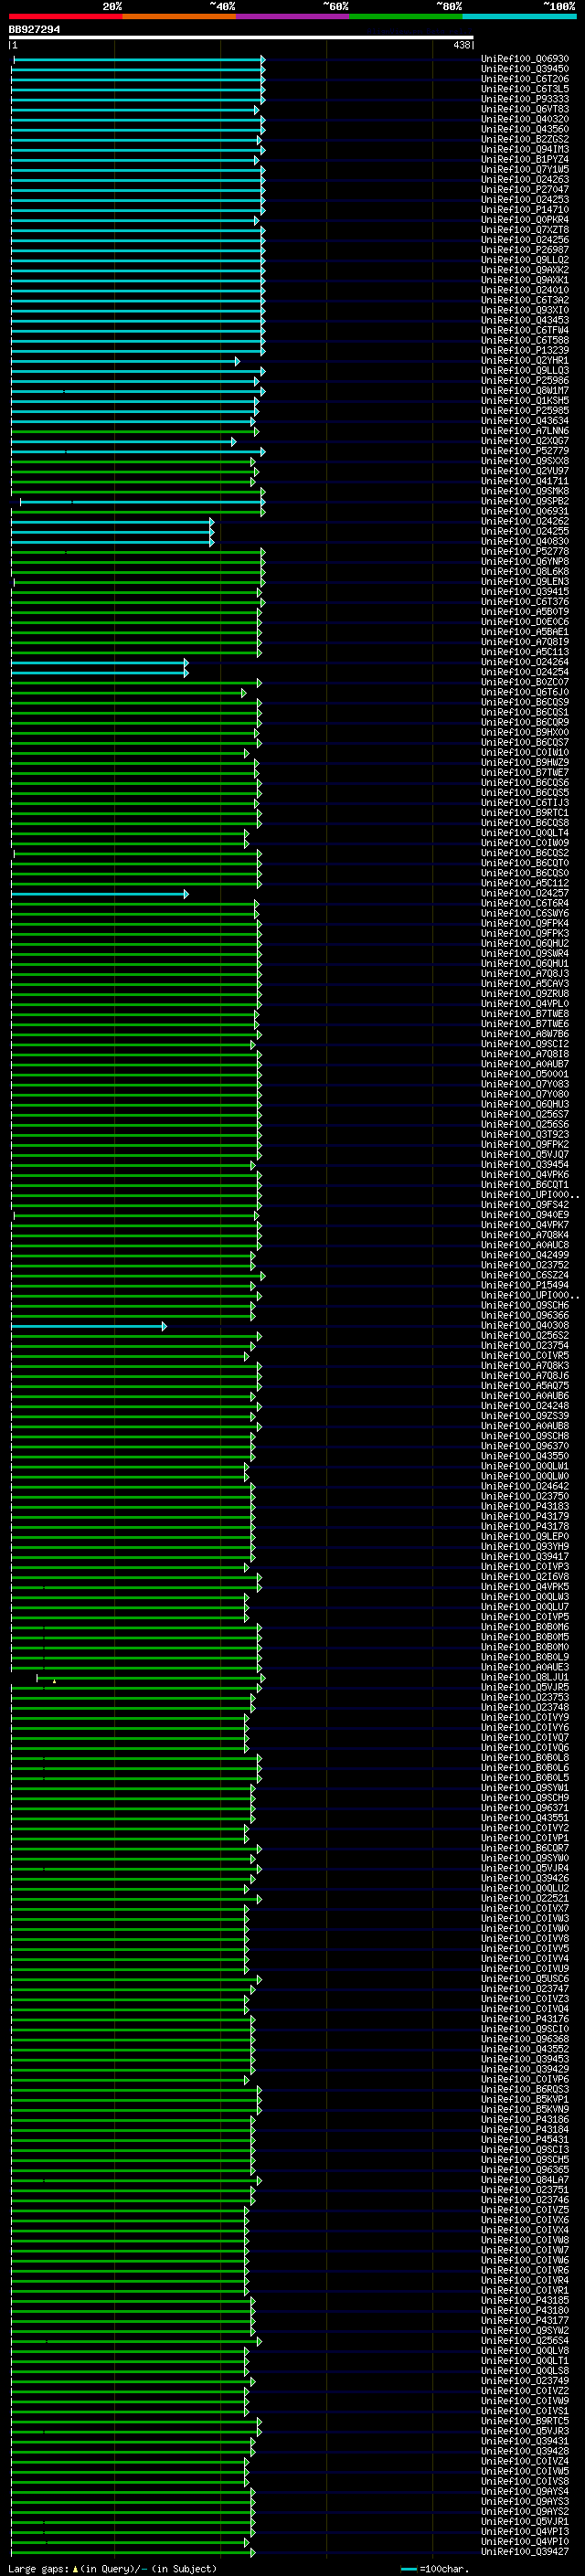Select label UniRef100_P27047

click(x=525, y=189)
